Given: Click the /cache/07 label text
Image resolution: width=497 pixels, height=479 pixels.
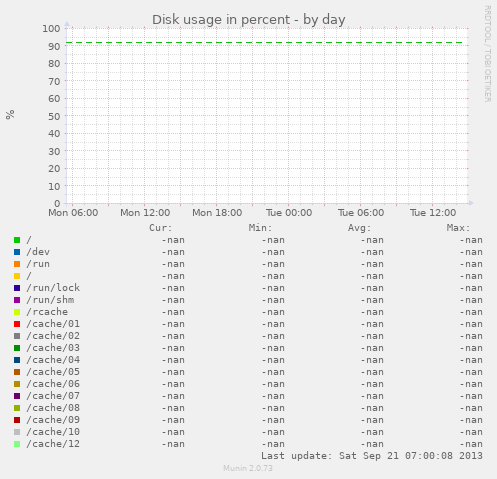Looking at the screenshot, I should [53, 396].
